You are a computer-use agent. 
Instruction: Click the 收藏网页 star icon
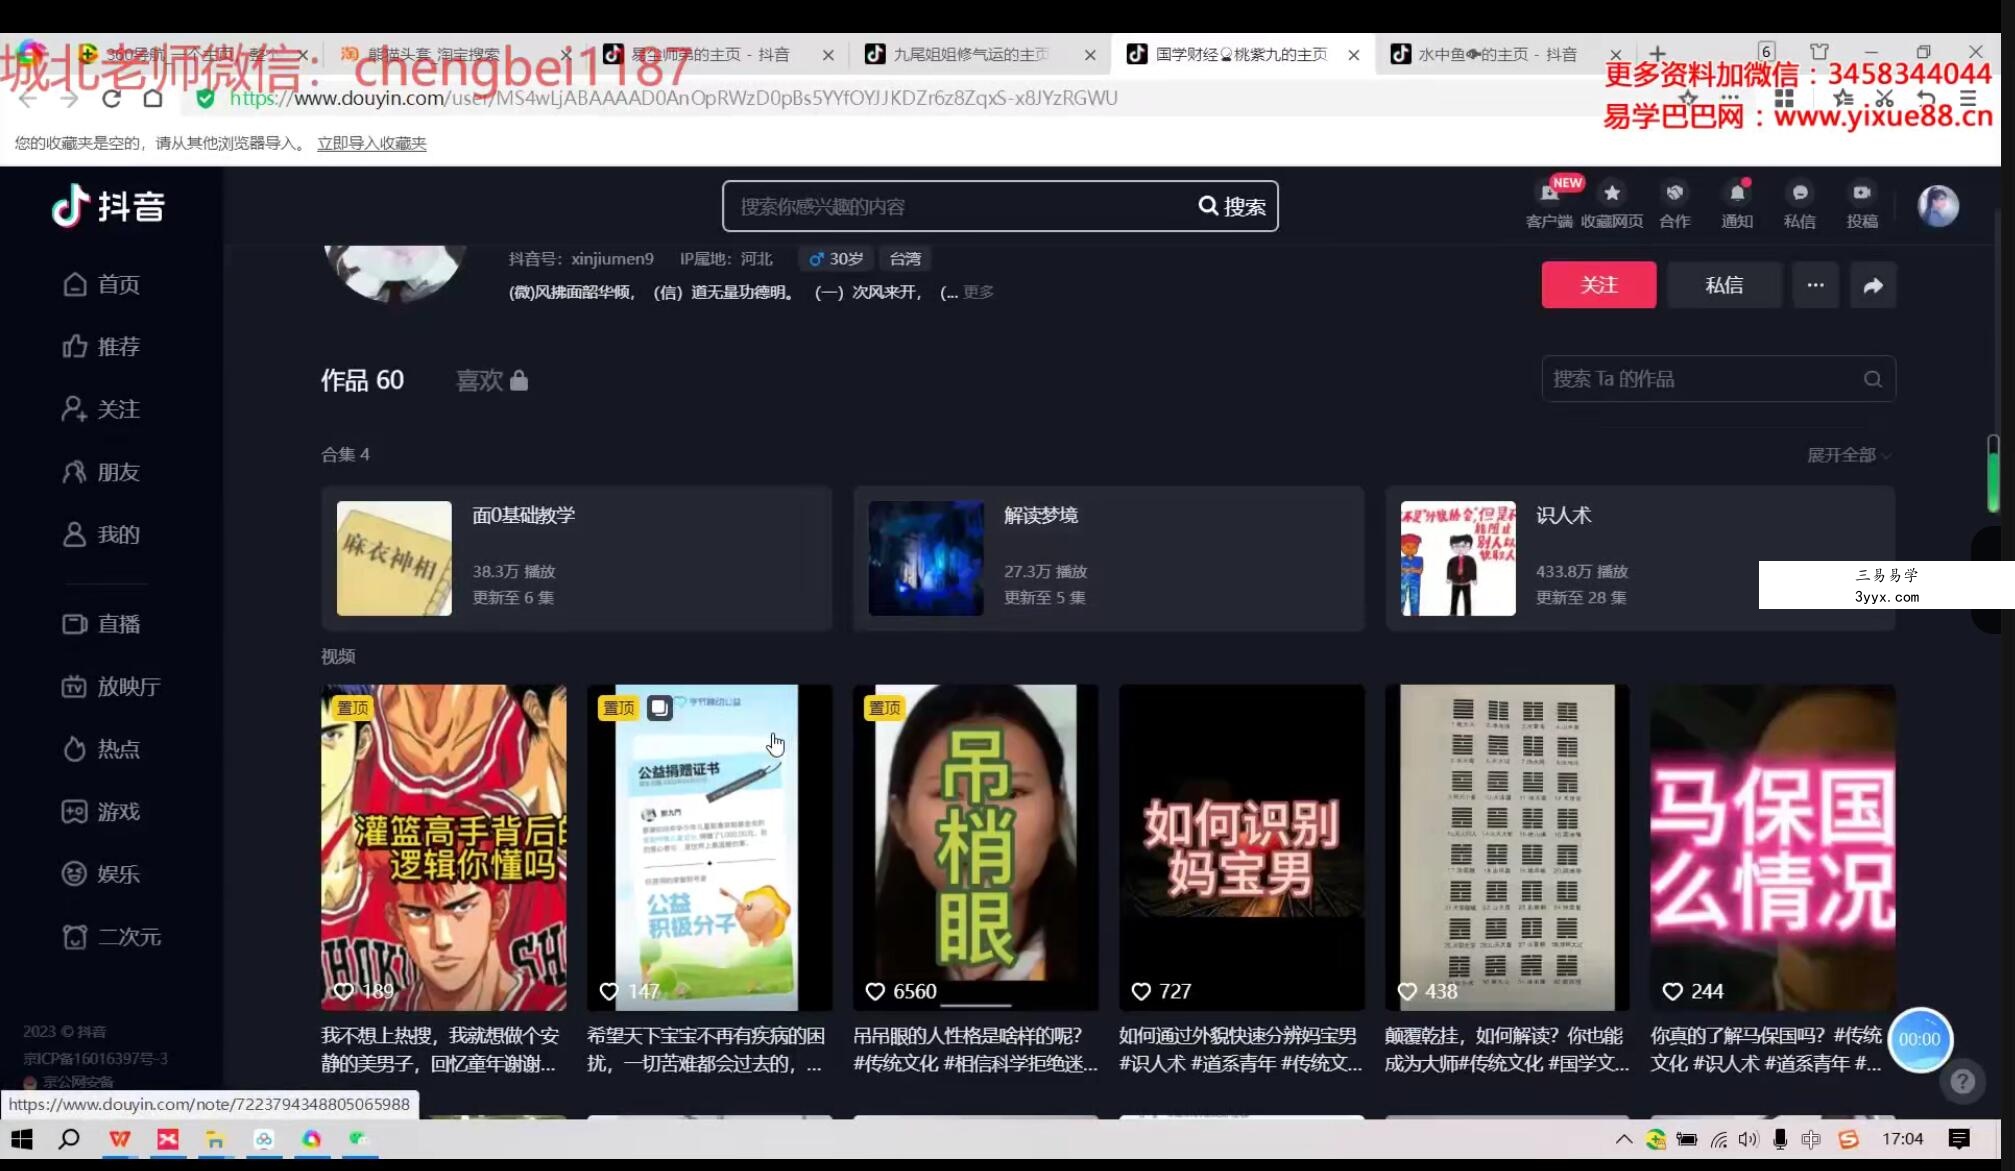(x=1612, y=204)
